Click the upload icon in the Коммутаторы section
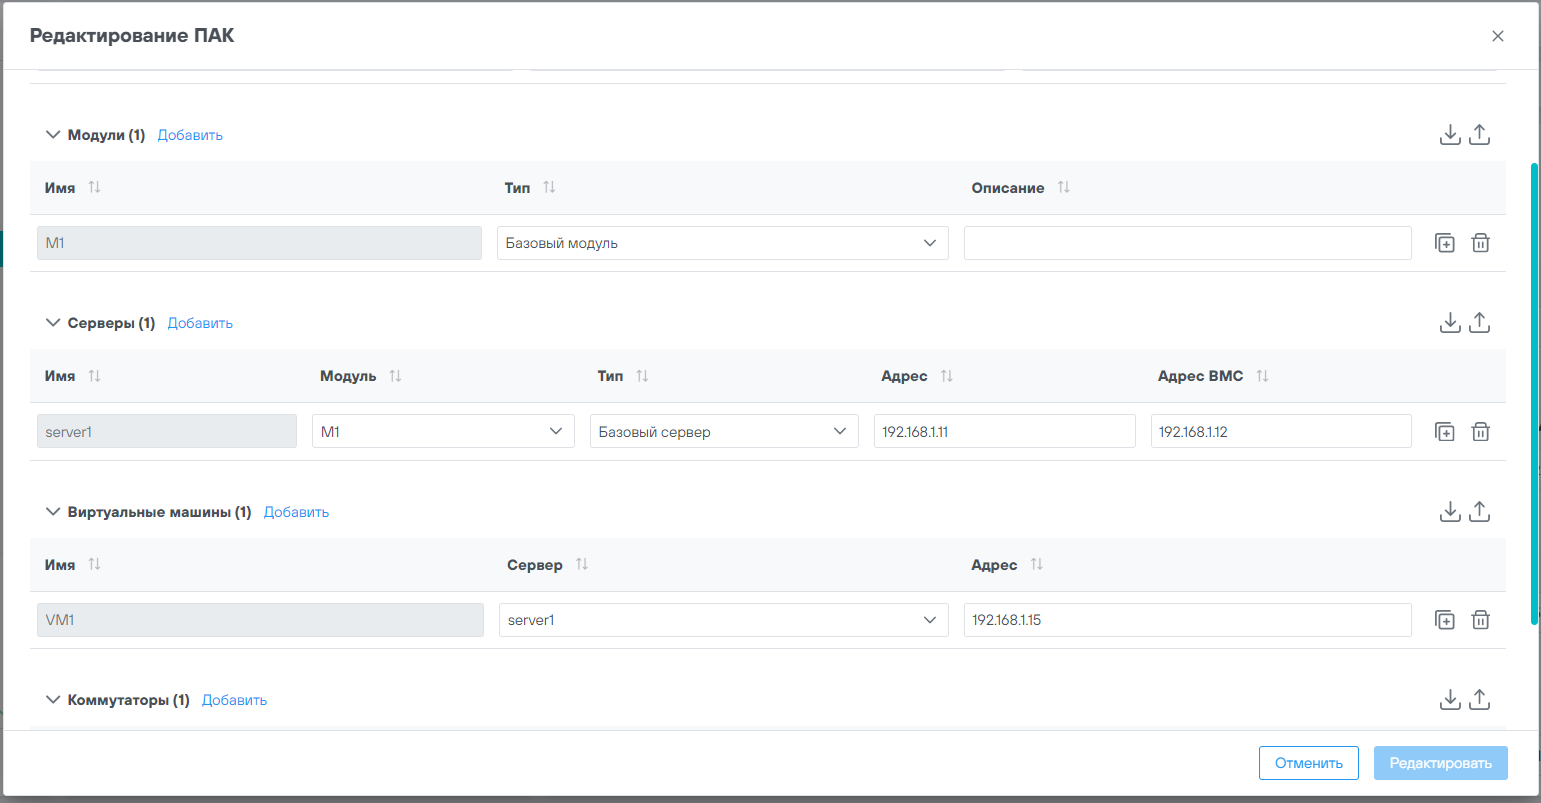Screen dimensions: 1541x803 1480,700
